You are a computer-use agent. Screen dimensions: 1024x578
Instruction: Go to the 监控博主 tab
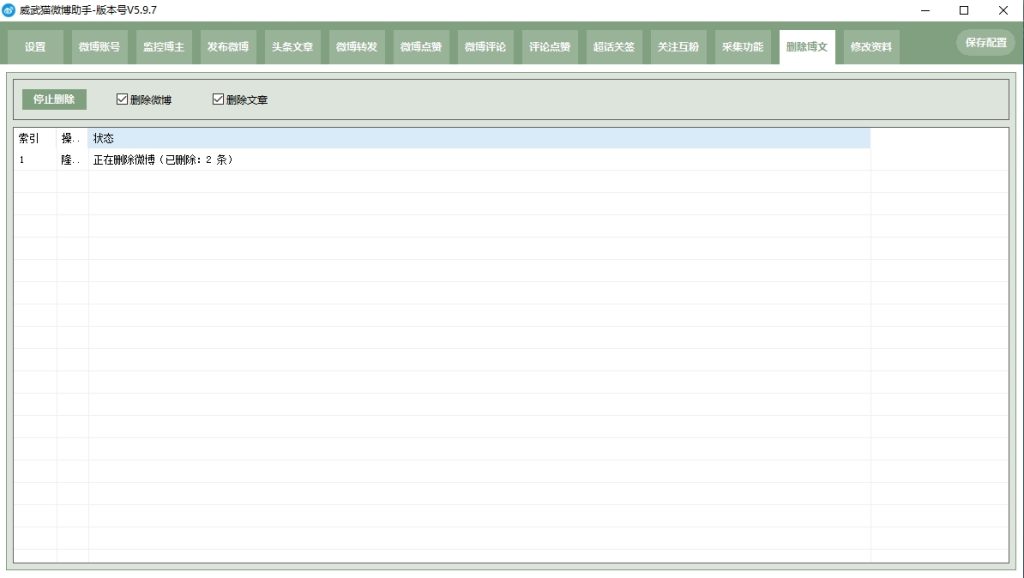pyautogui.click(x=163, y=47)
